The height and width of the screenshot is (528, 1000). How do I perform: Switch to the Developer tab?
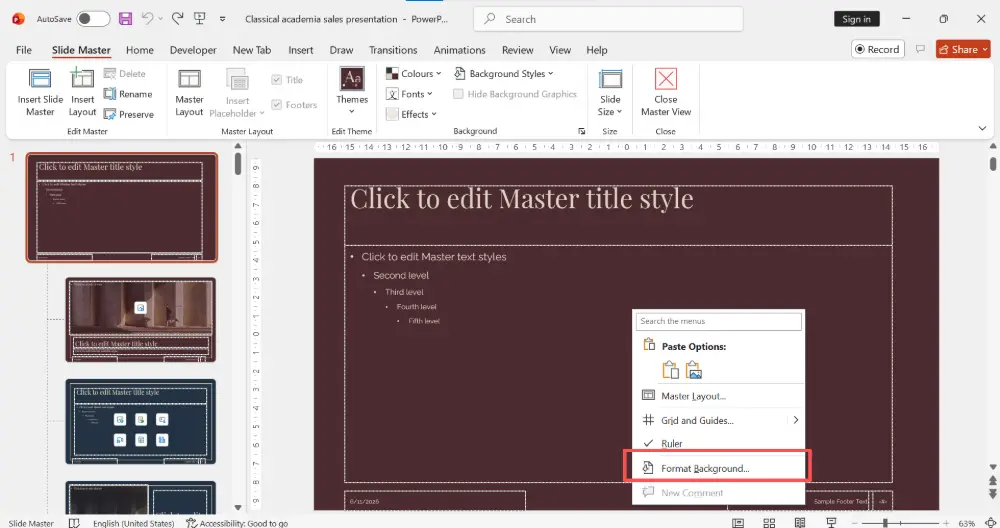point(193,50)
